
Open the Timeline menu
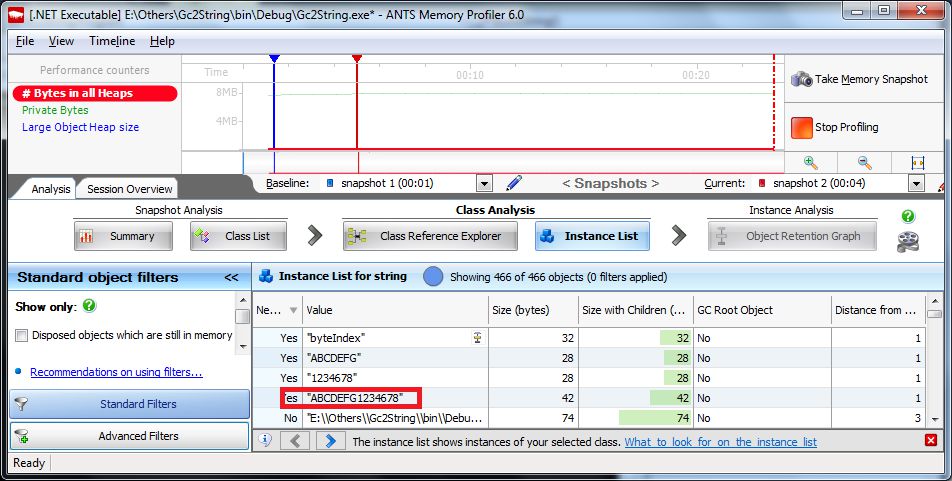tap(112, 41)
